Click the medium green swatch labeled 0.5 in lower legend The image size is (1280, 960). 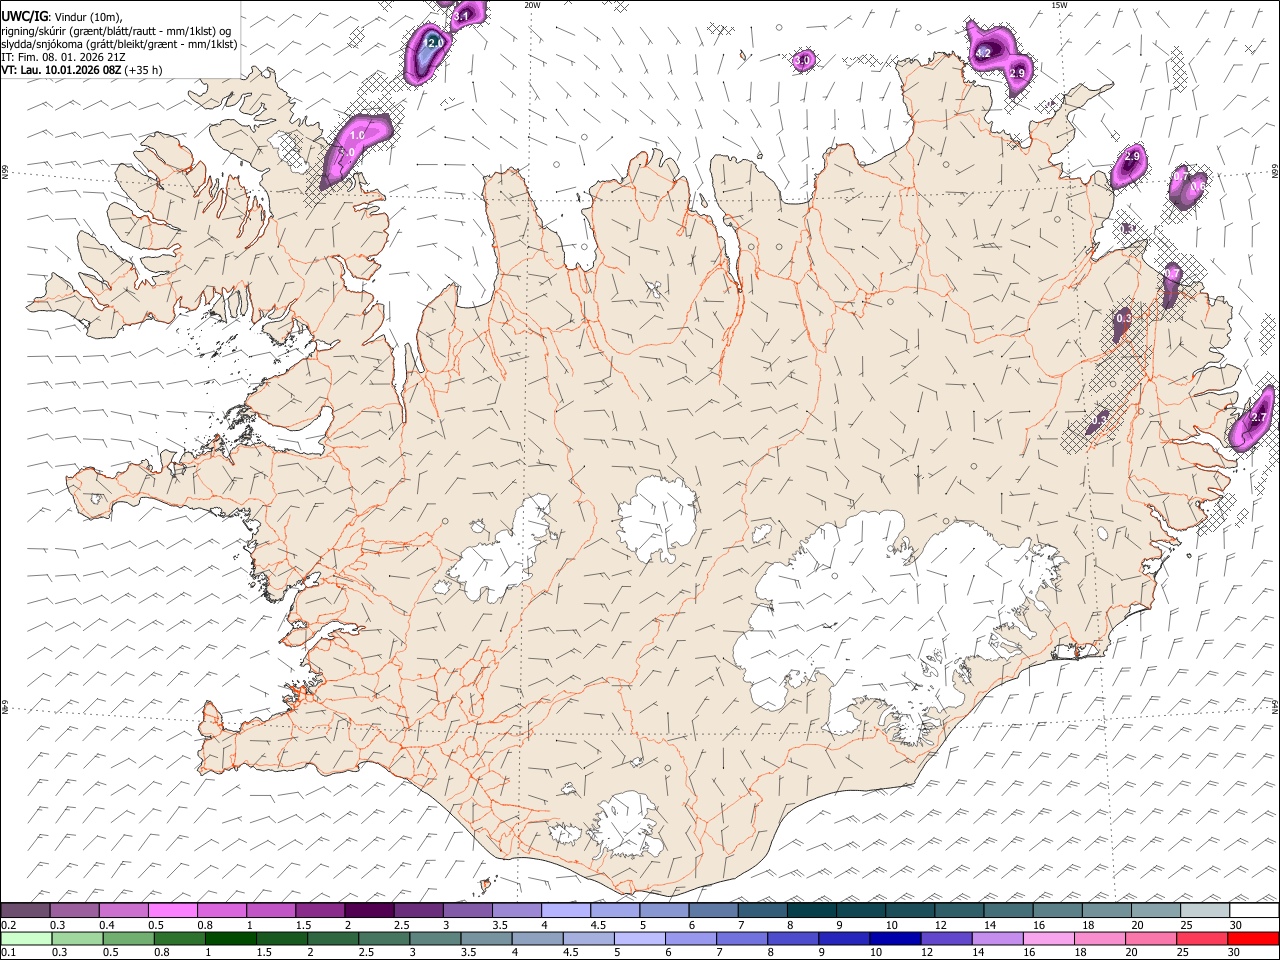[x=127, y=938]
